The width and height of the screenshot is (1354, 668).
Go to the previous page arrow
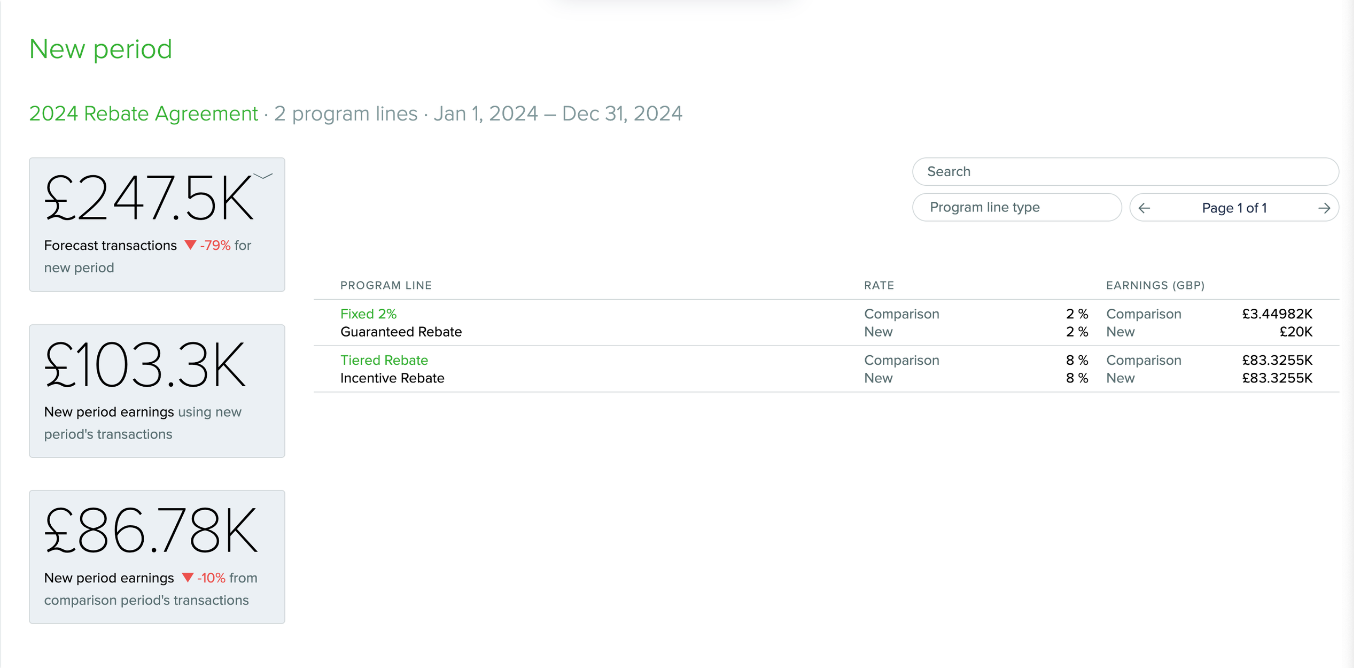(x=1145, y=208)
